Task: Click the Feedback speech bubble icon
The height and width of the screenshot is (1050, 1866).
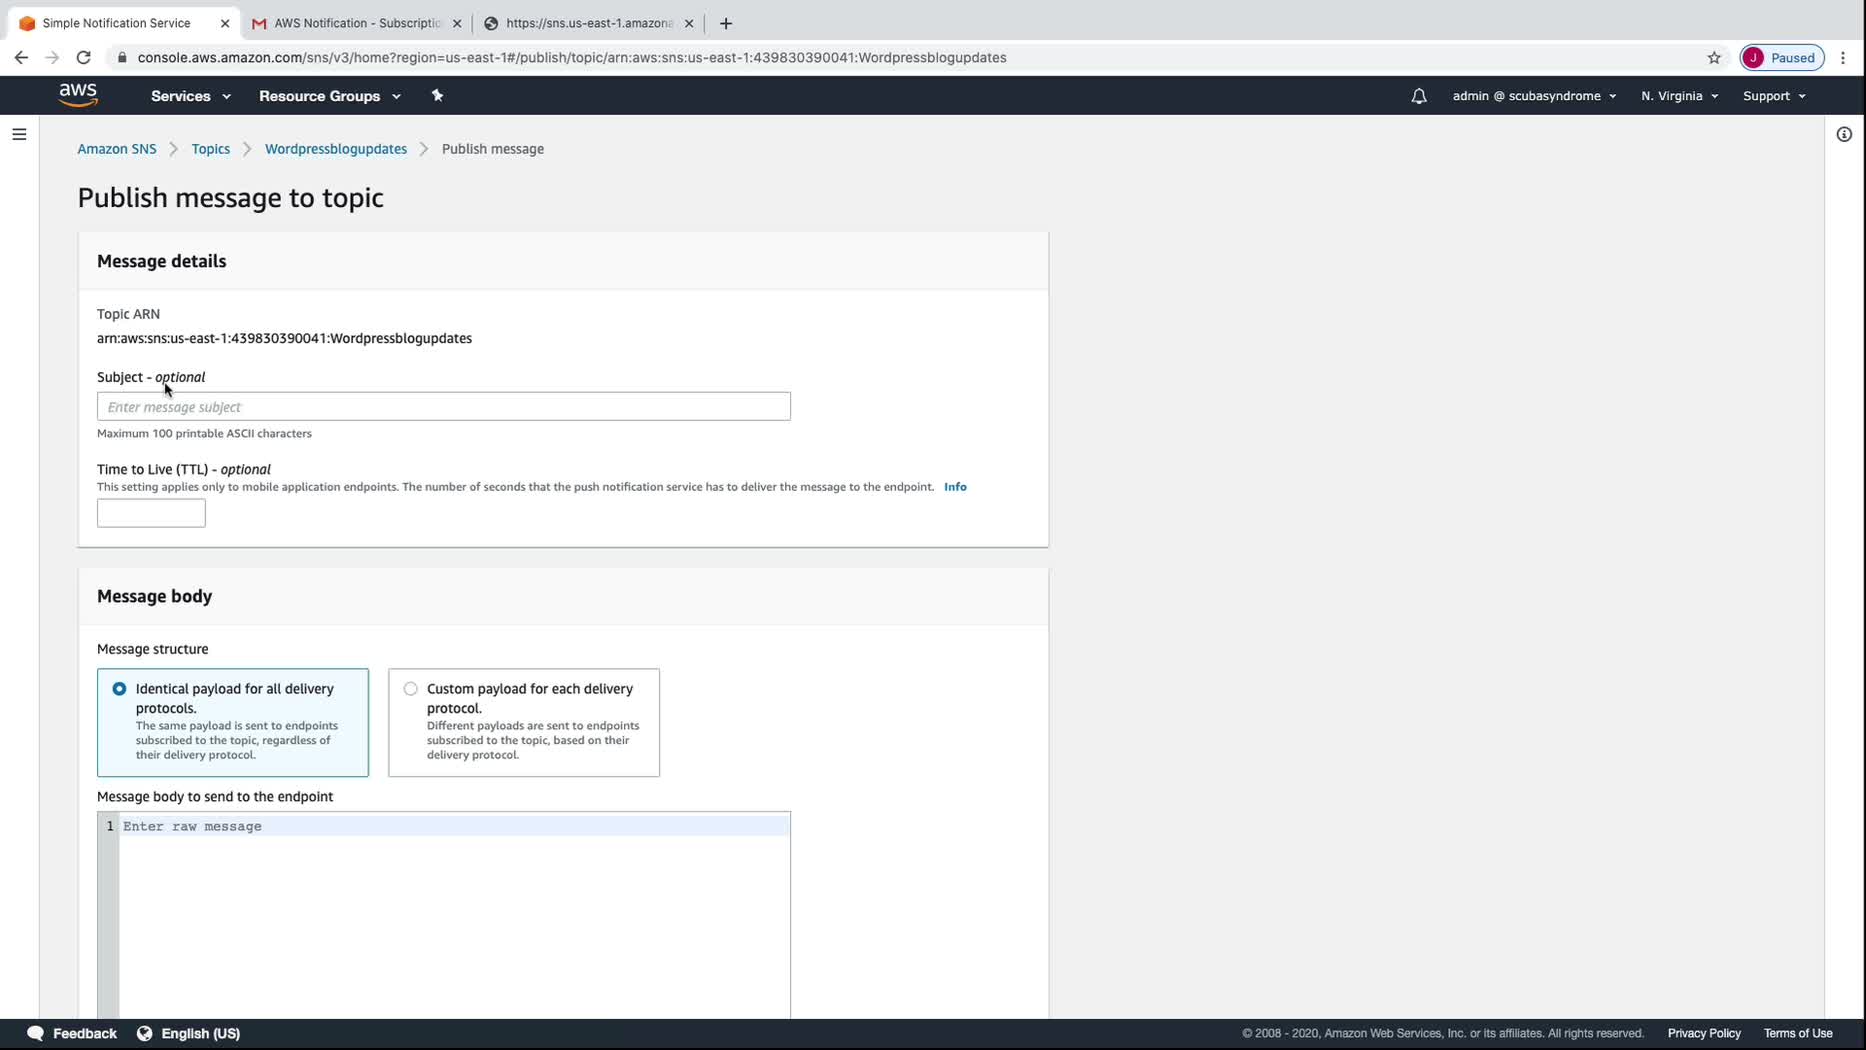Action: (x=35, y=1033)
